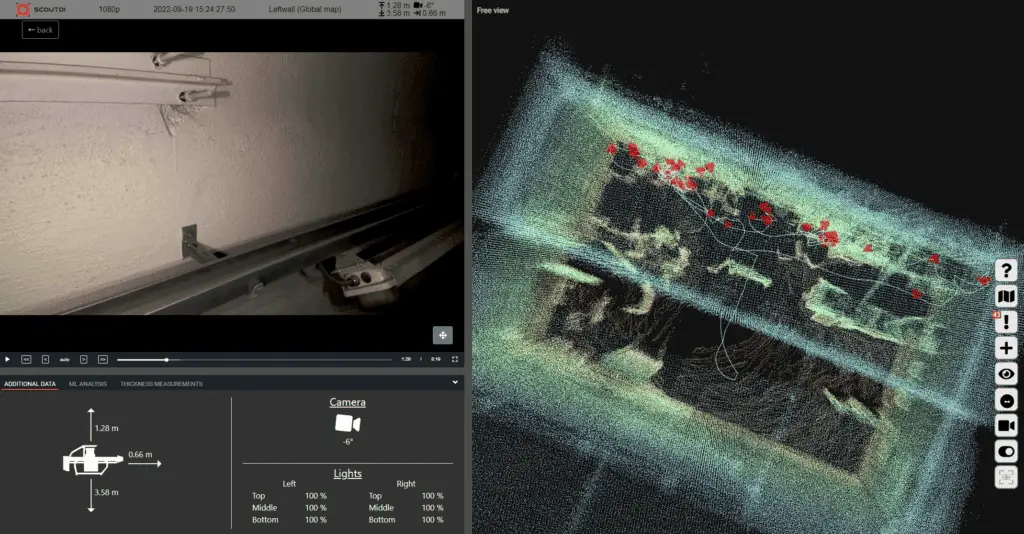Open the Thickness Measurements tab
Image resolution: width=1024 pixels, height=534 pixels.
[x=161, y=384]
